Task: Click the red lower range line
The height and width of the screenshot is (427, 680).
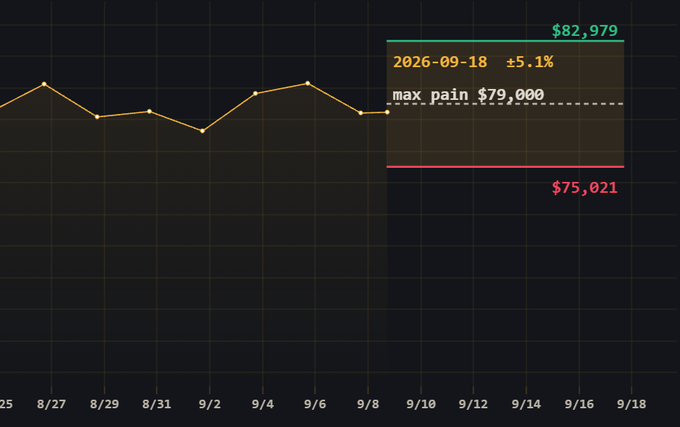Action: coord(505,166)
